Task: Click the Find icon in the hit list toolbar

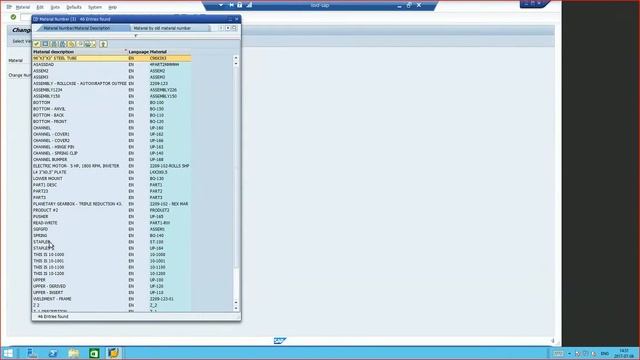Action: (54, 44)
